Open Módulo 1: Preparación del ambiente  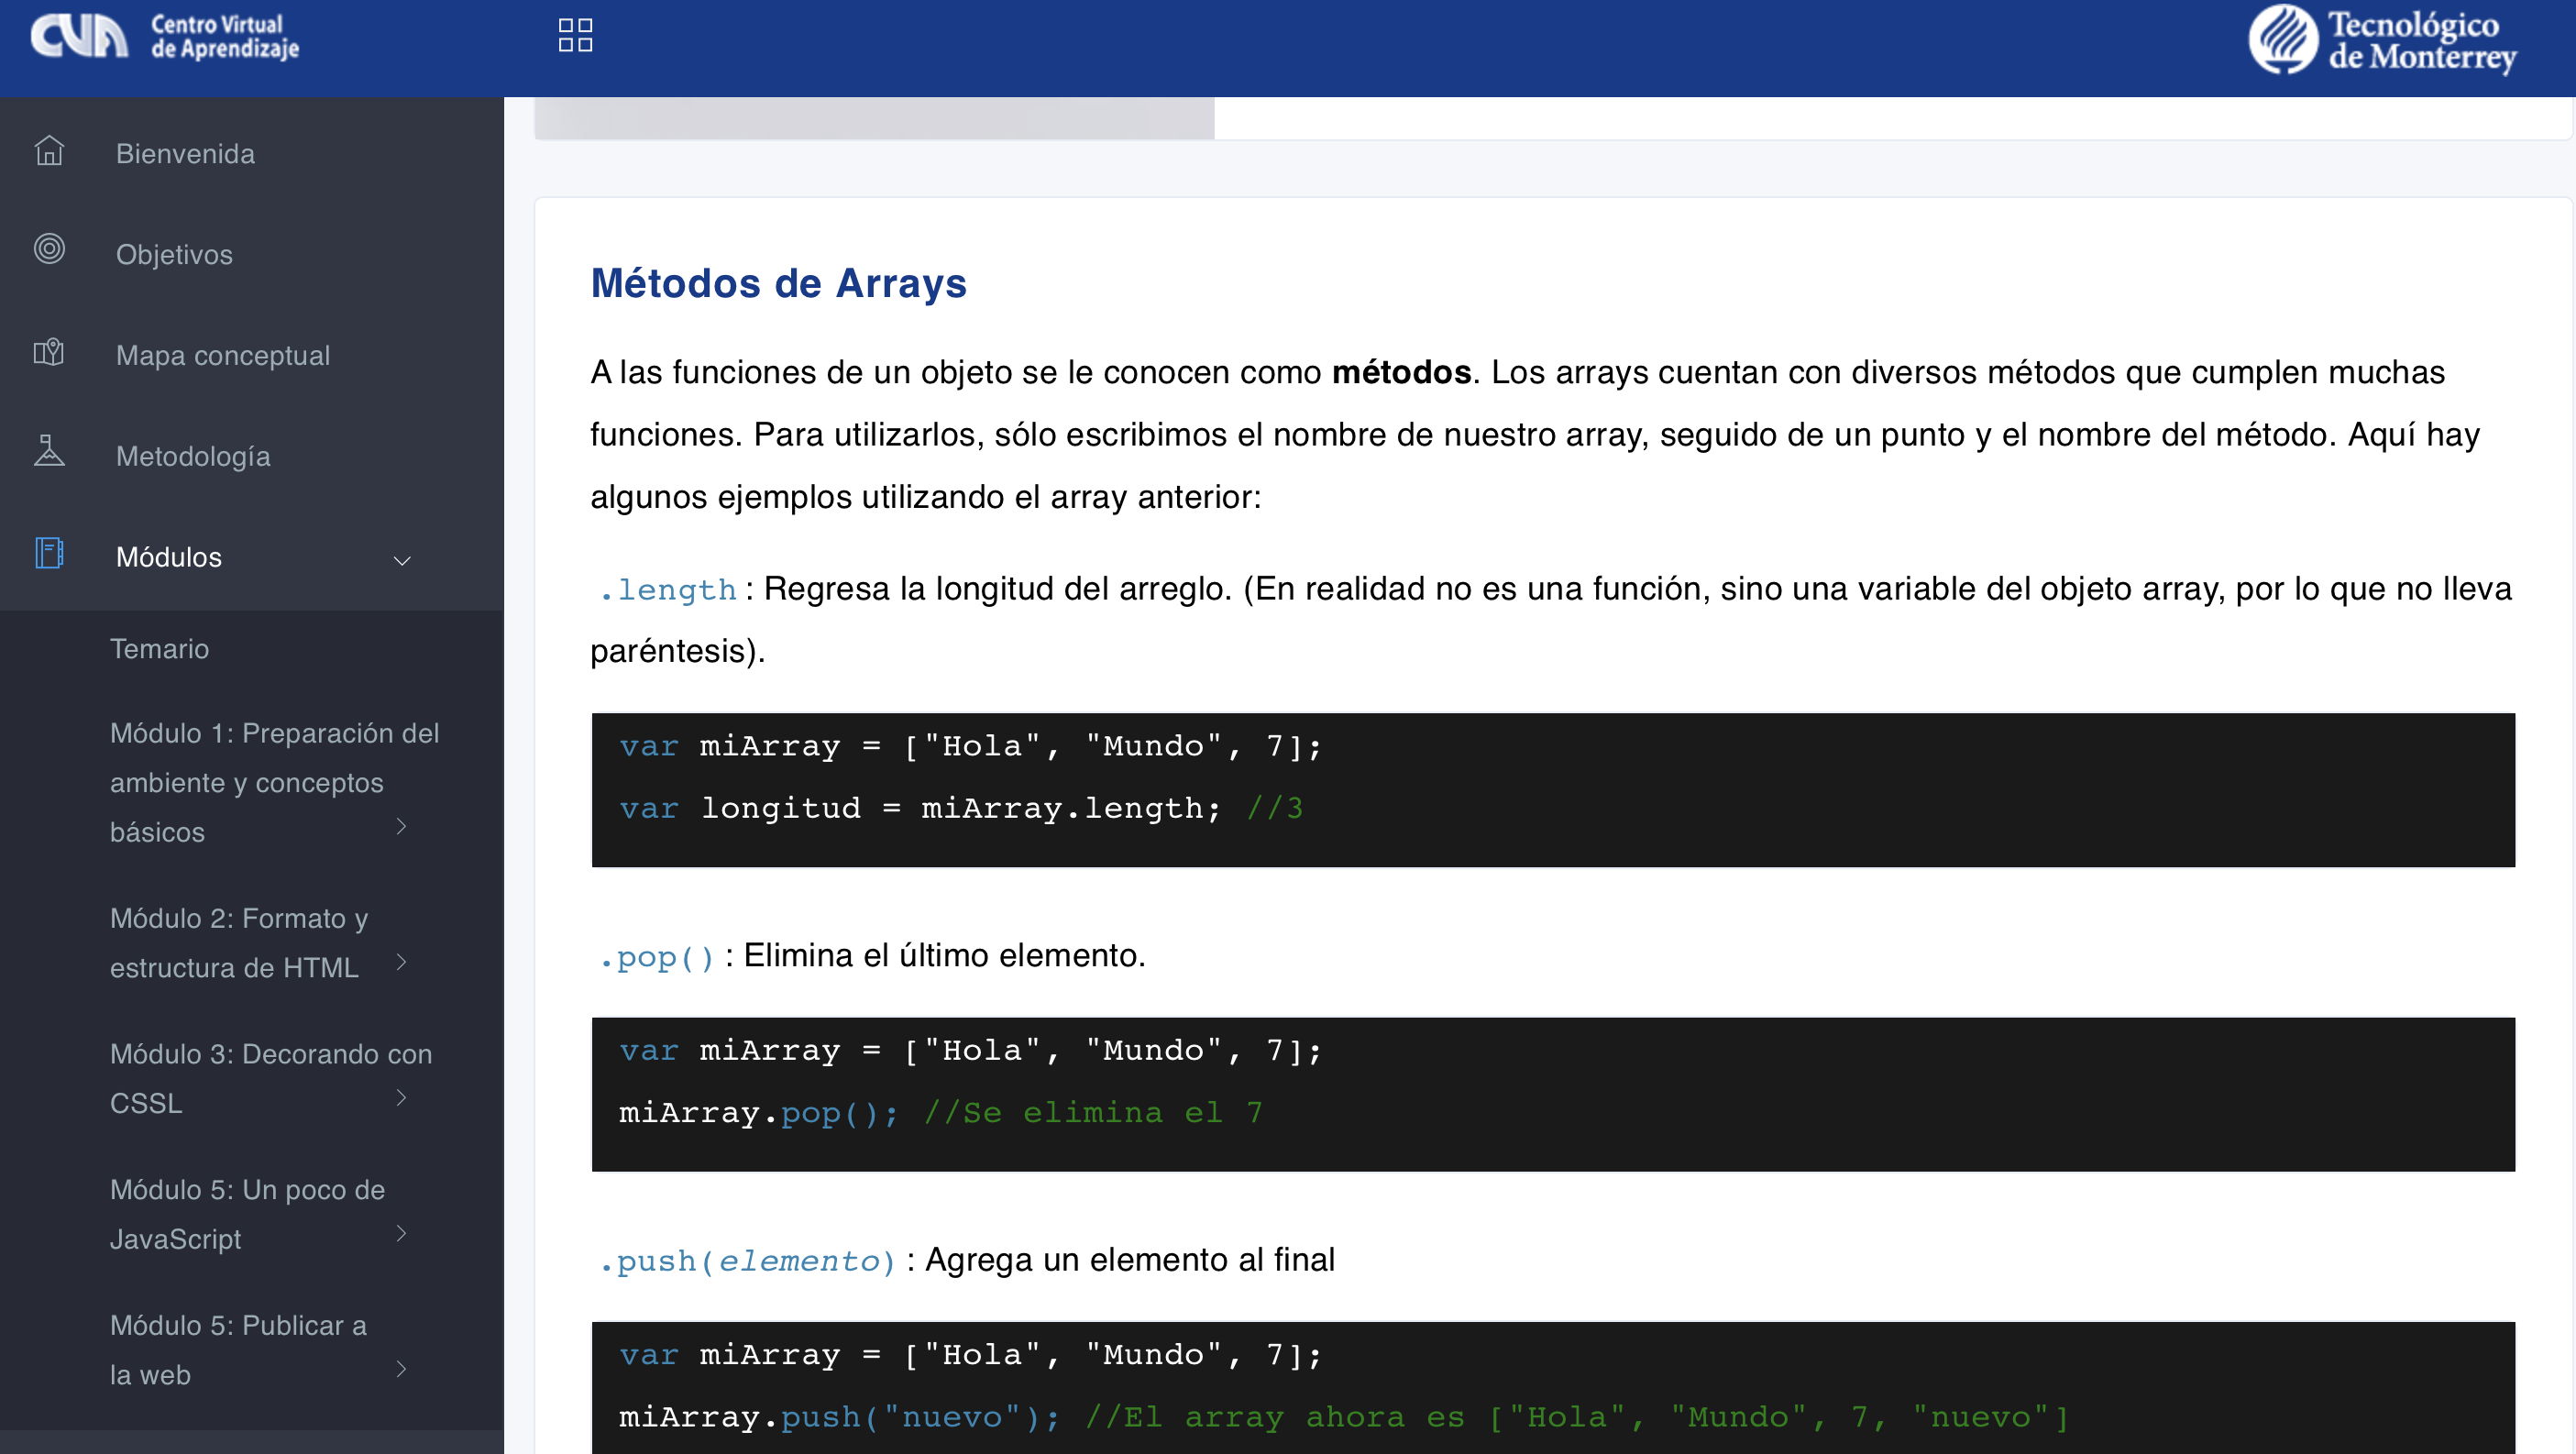274,783
